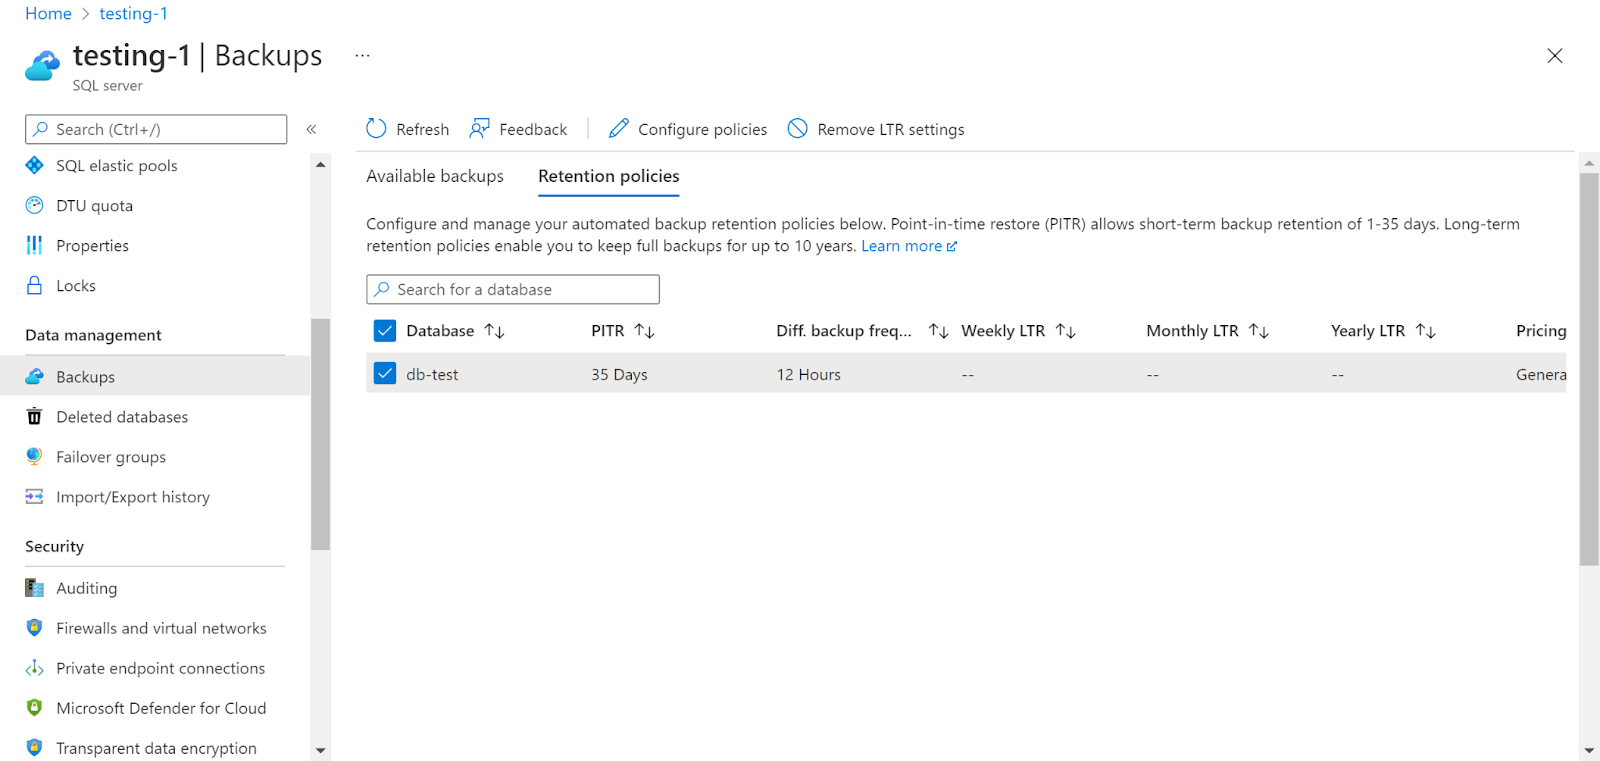1600x761 pixels.
Task: Open DTU quota from sidebar
Action: (94, 206)
